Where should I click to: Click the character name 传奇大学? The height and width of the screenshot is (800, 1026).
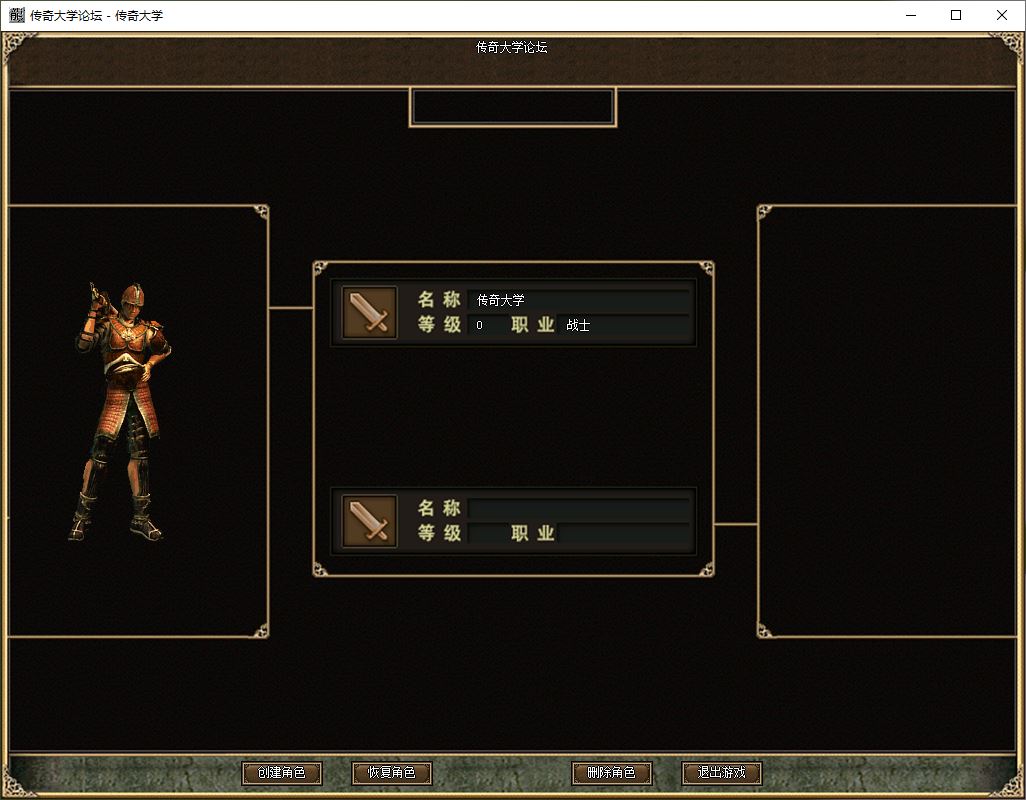501,300
